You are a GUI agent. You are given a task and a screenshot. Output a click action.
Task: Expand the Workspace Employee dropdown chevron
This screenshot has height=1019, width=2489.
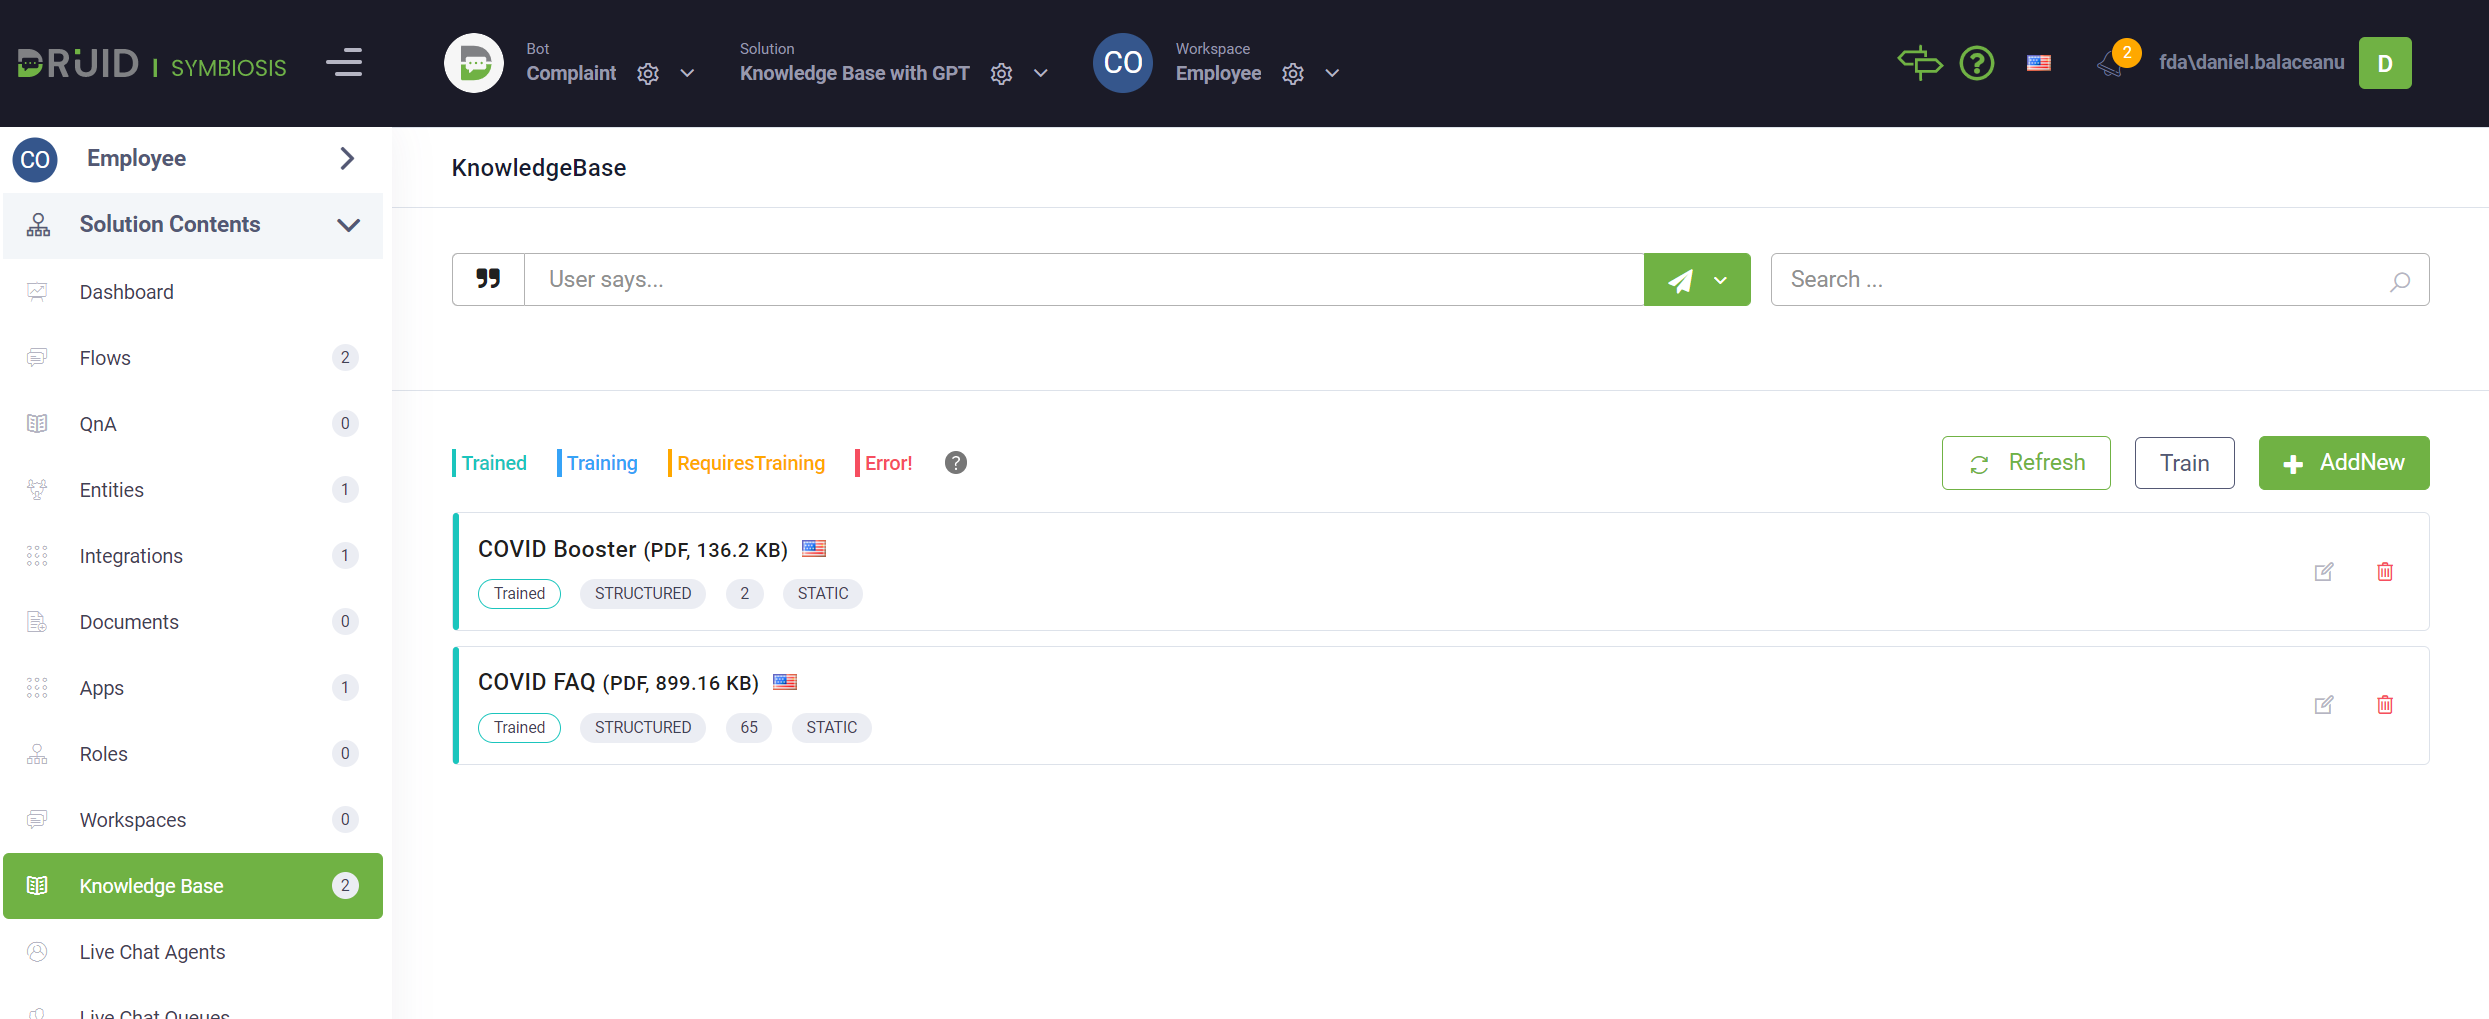tap(1332, 74)
